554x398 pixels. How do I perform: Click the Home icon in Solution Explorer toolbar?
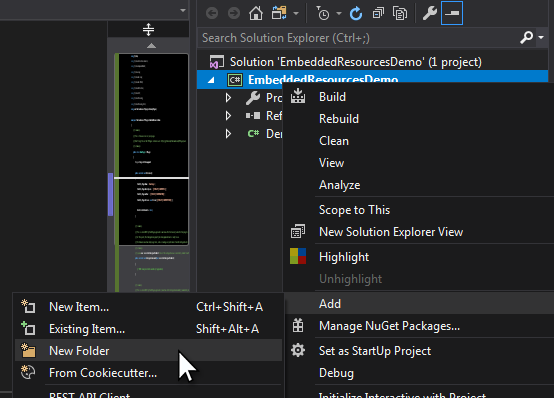click(256, 13)
